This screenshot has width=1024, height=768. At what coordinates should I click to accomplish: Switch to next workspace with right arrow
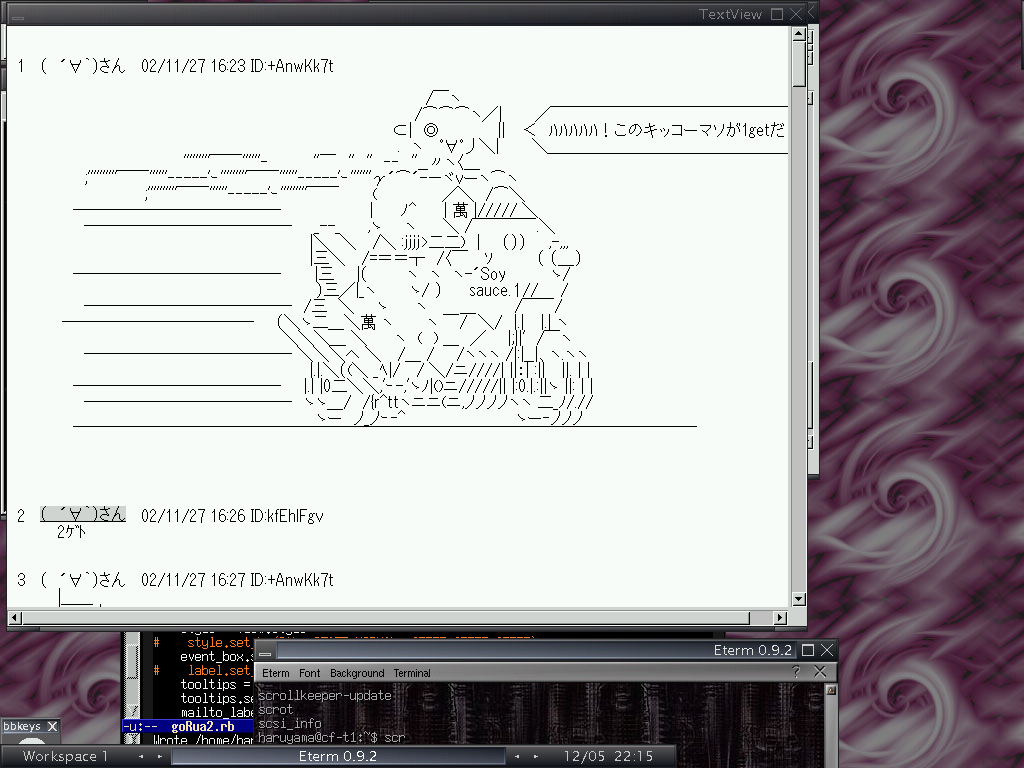(159, 756)
